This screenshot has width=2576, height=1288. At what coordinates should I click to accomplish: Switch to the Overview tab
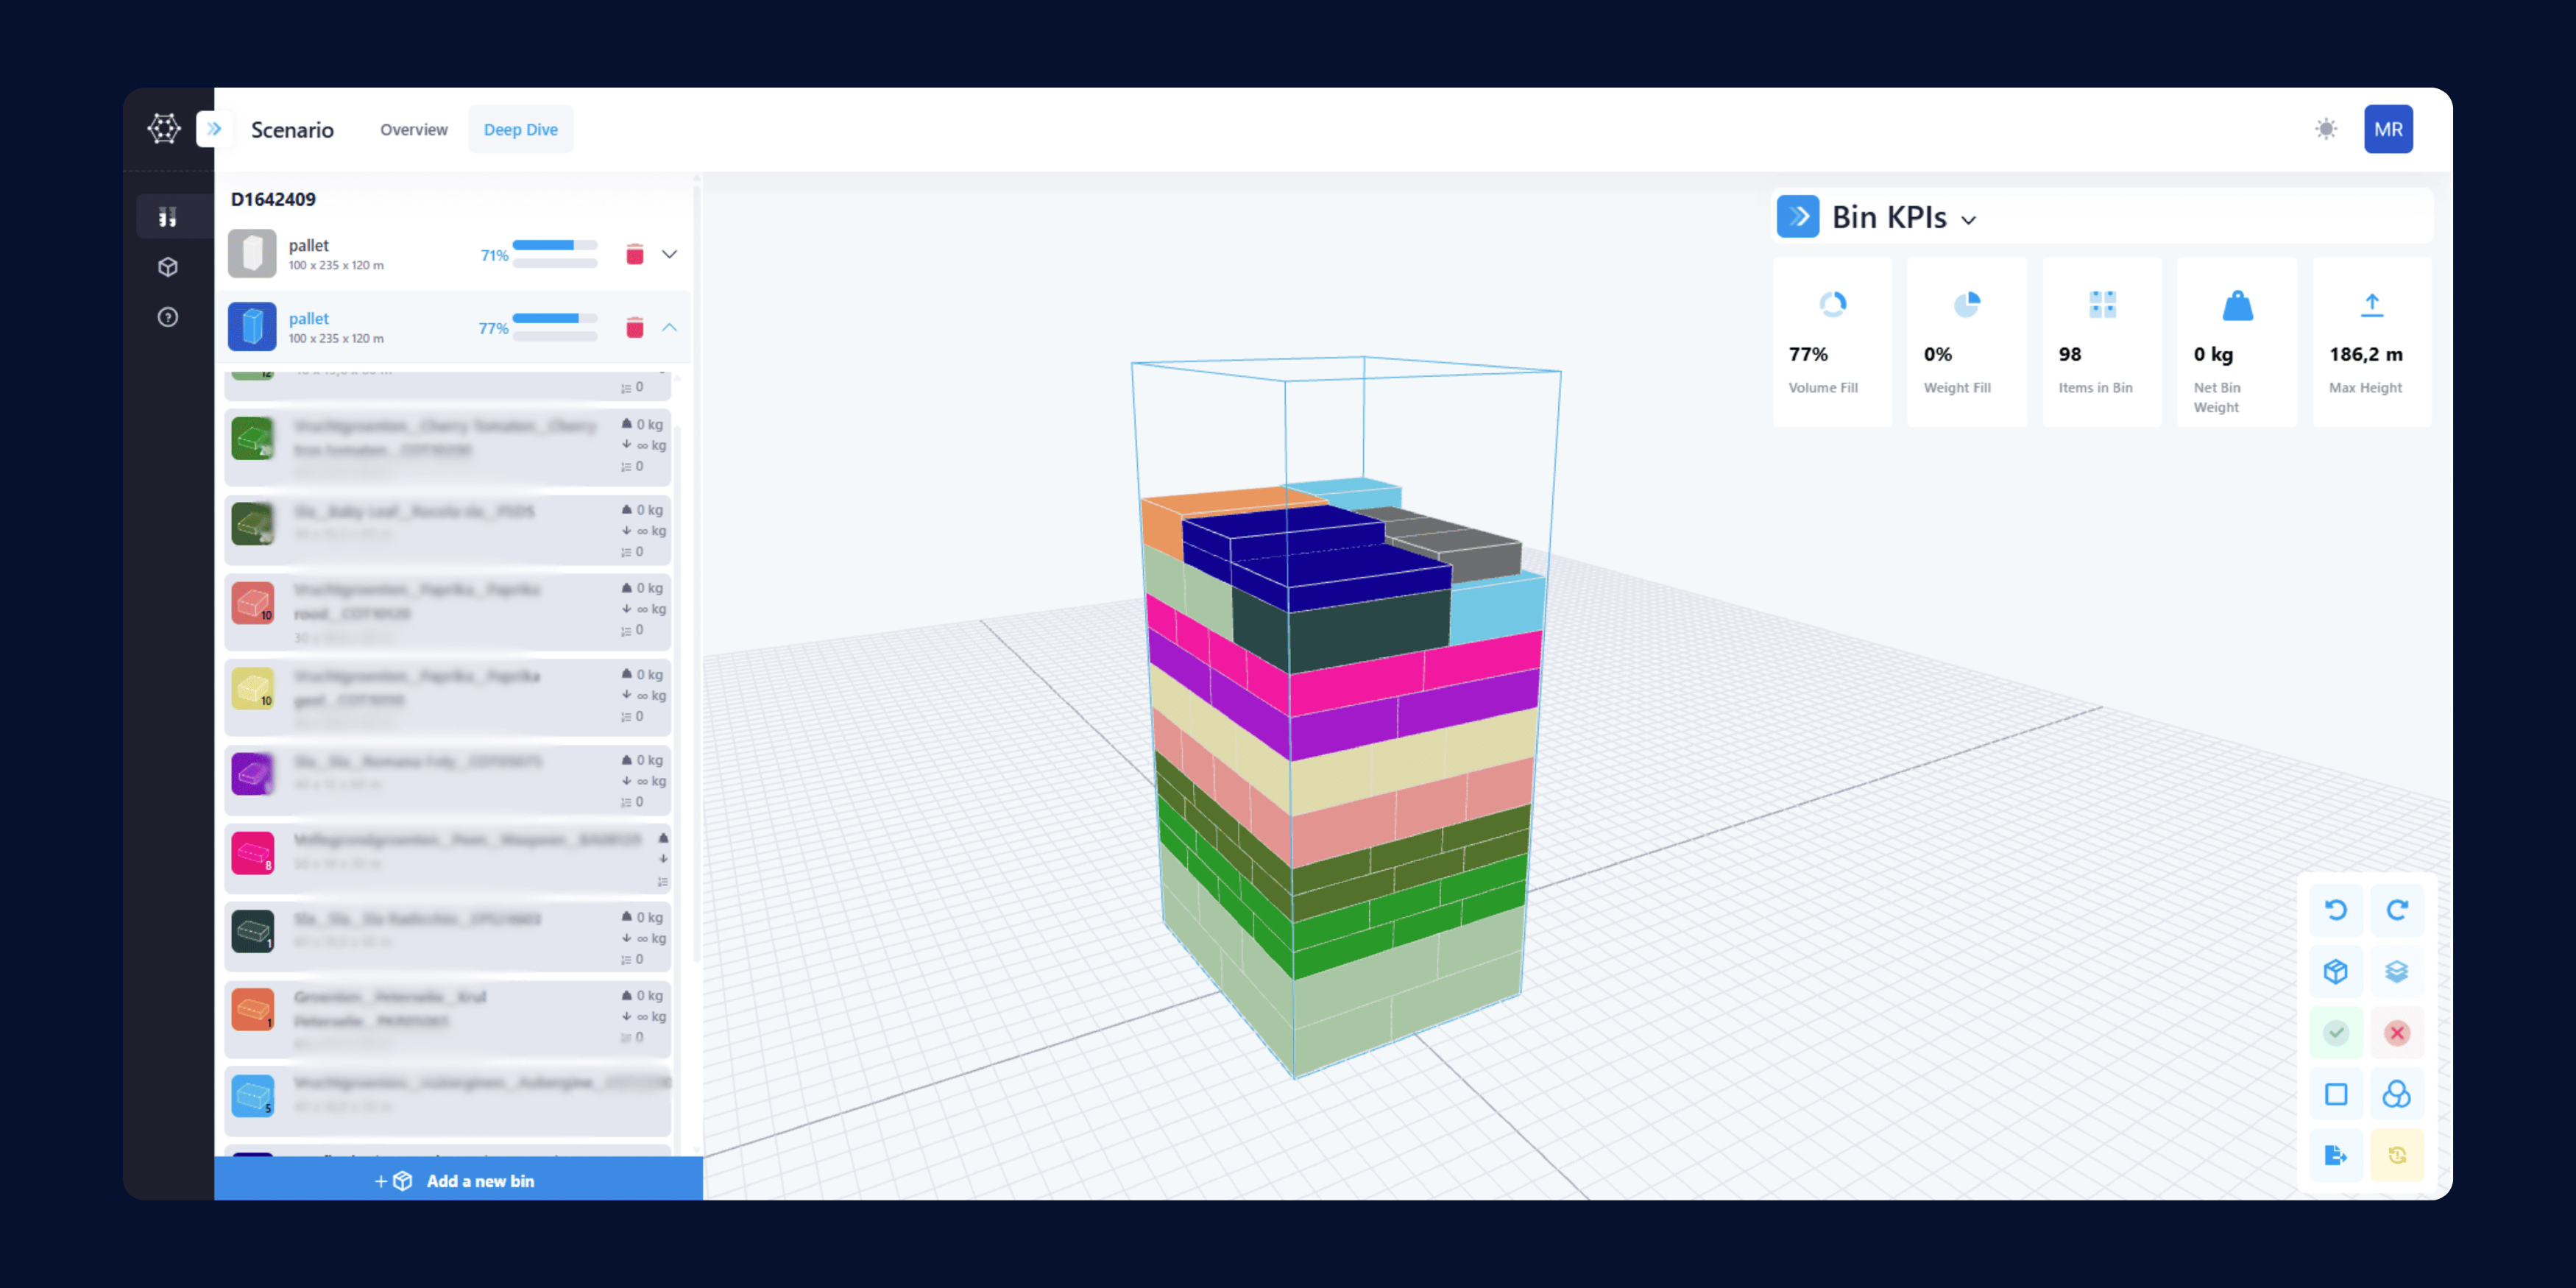coord(413,130)
